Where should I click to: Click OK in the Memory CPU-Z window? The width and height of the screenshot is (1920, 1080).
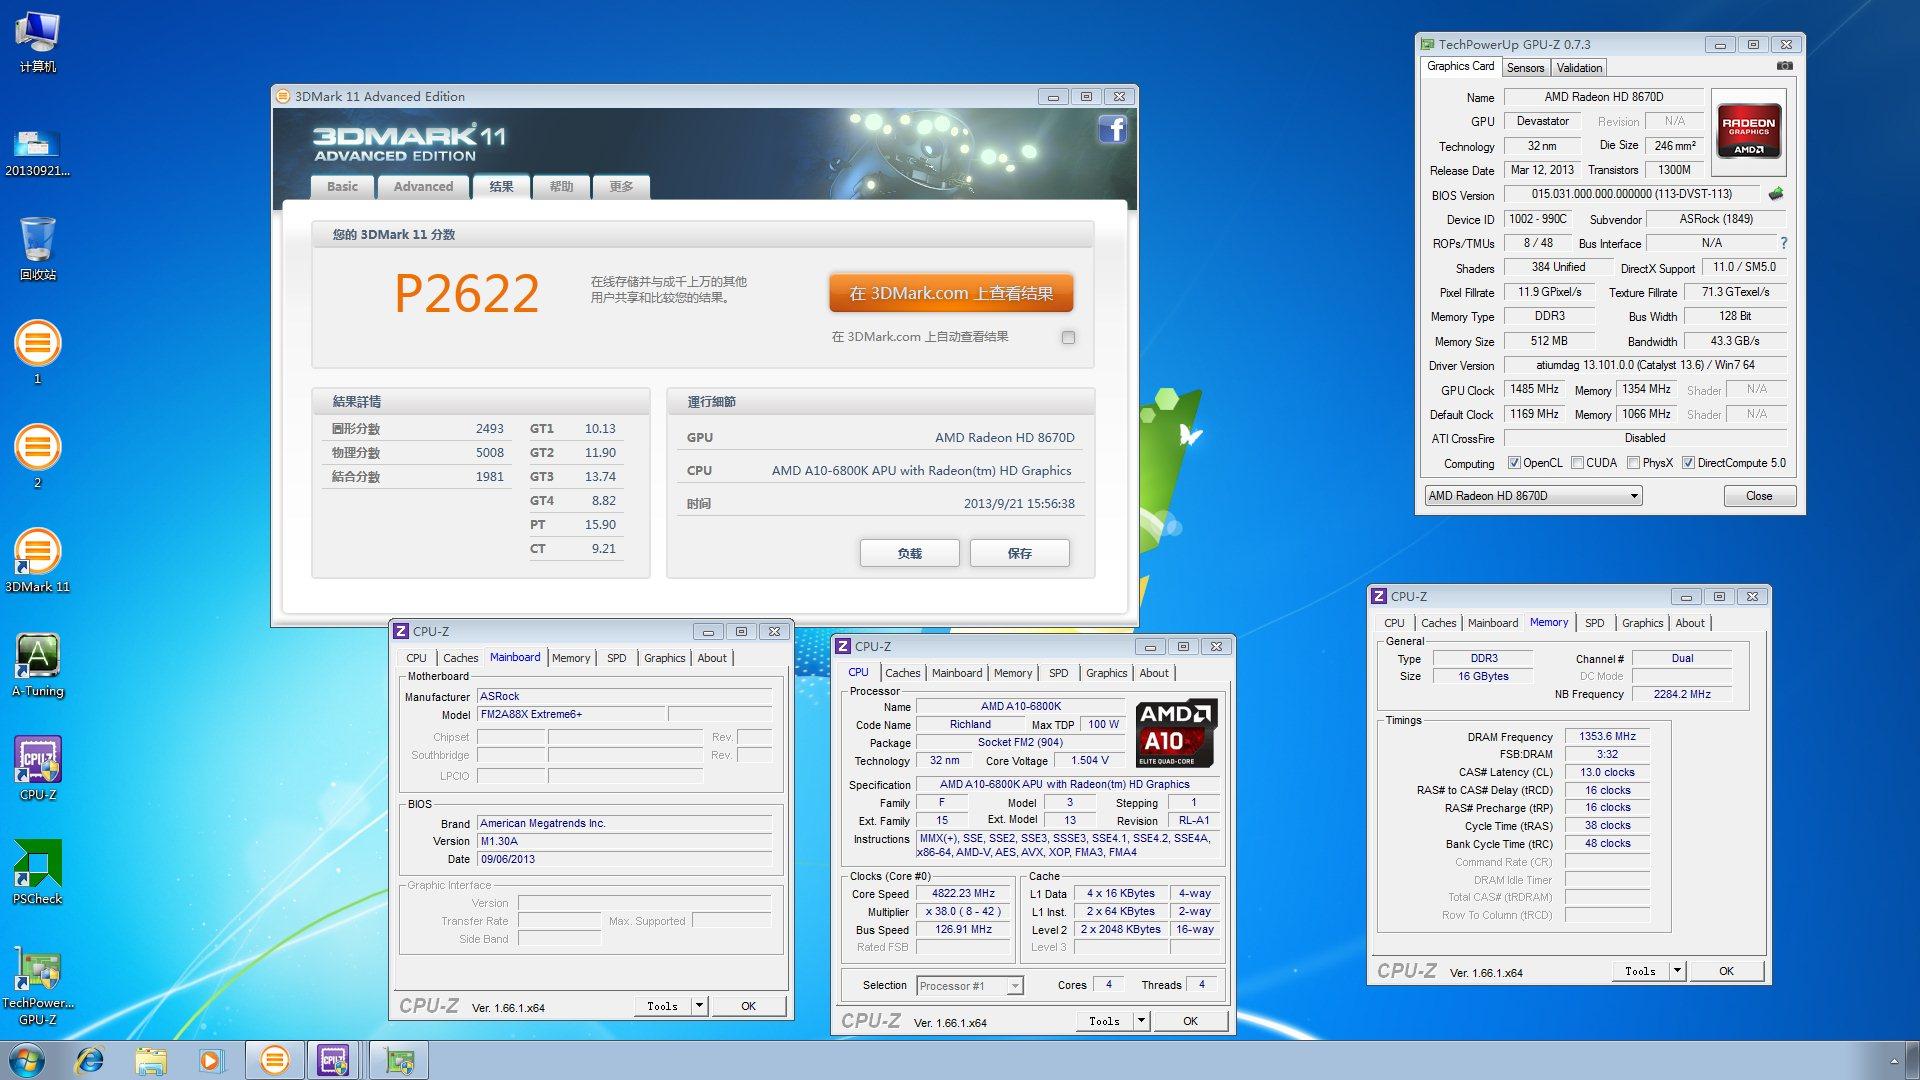1726,971
